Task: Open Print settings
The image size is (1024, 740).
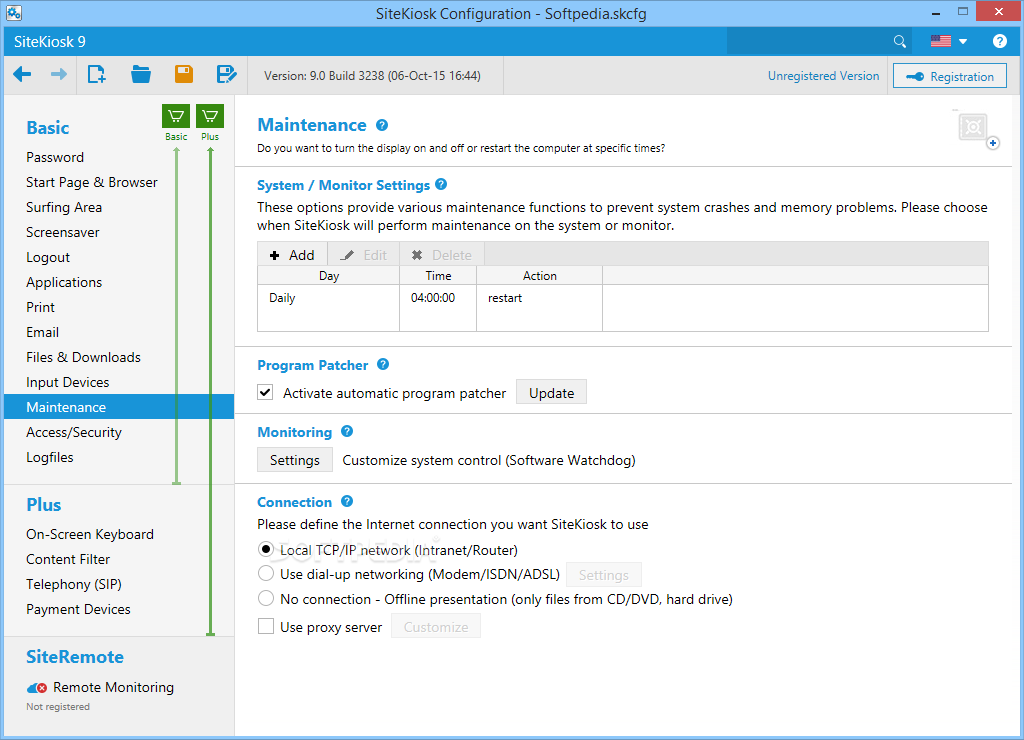Action: 40,307
